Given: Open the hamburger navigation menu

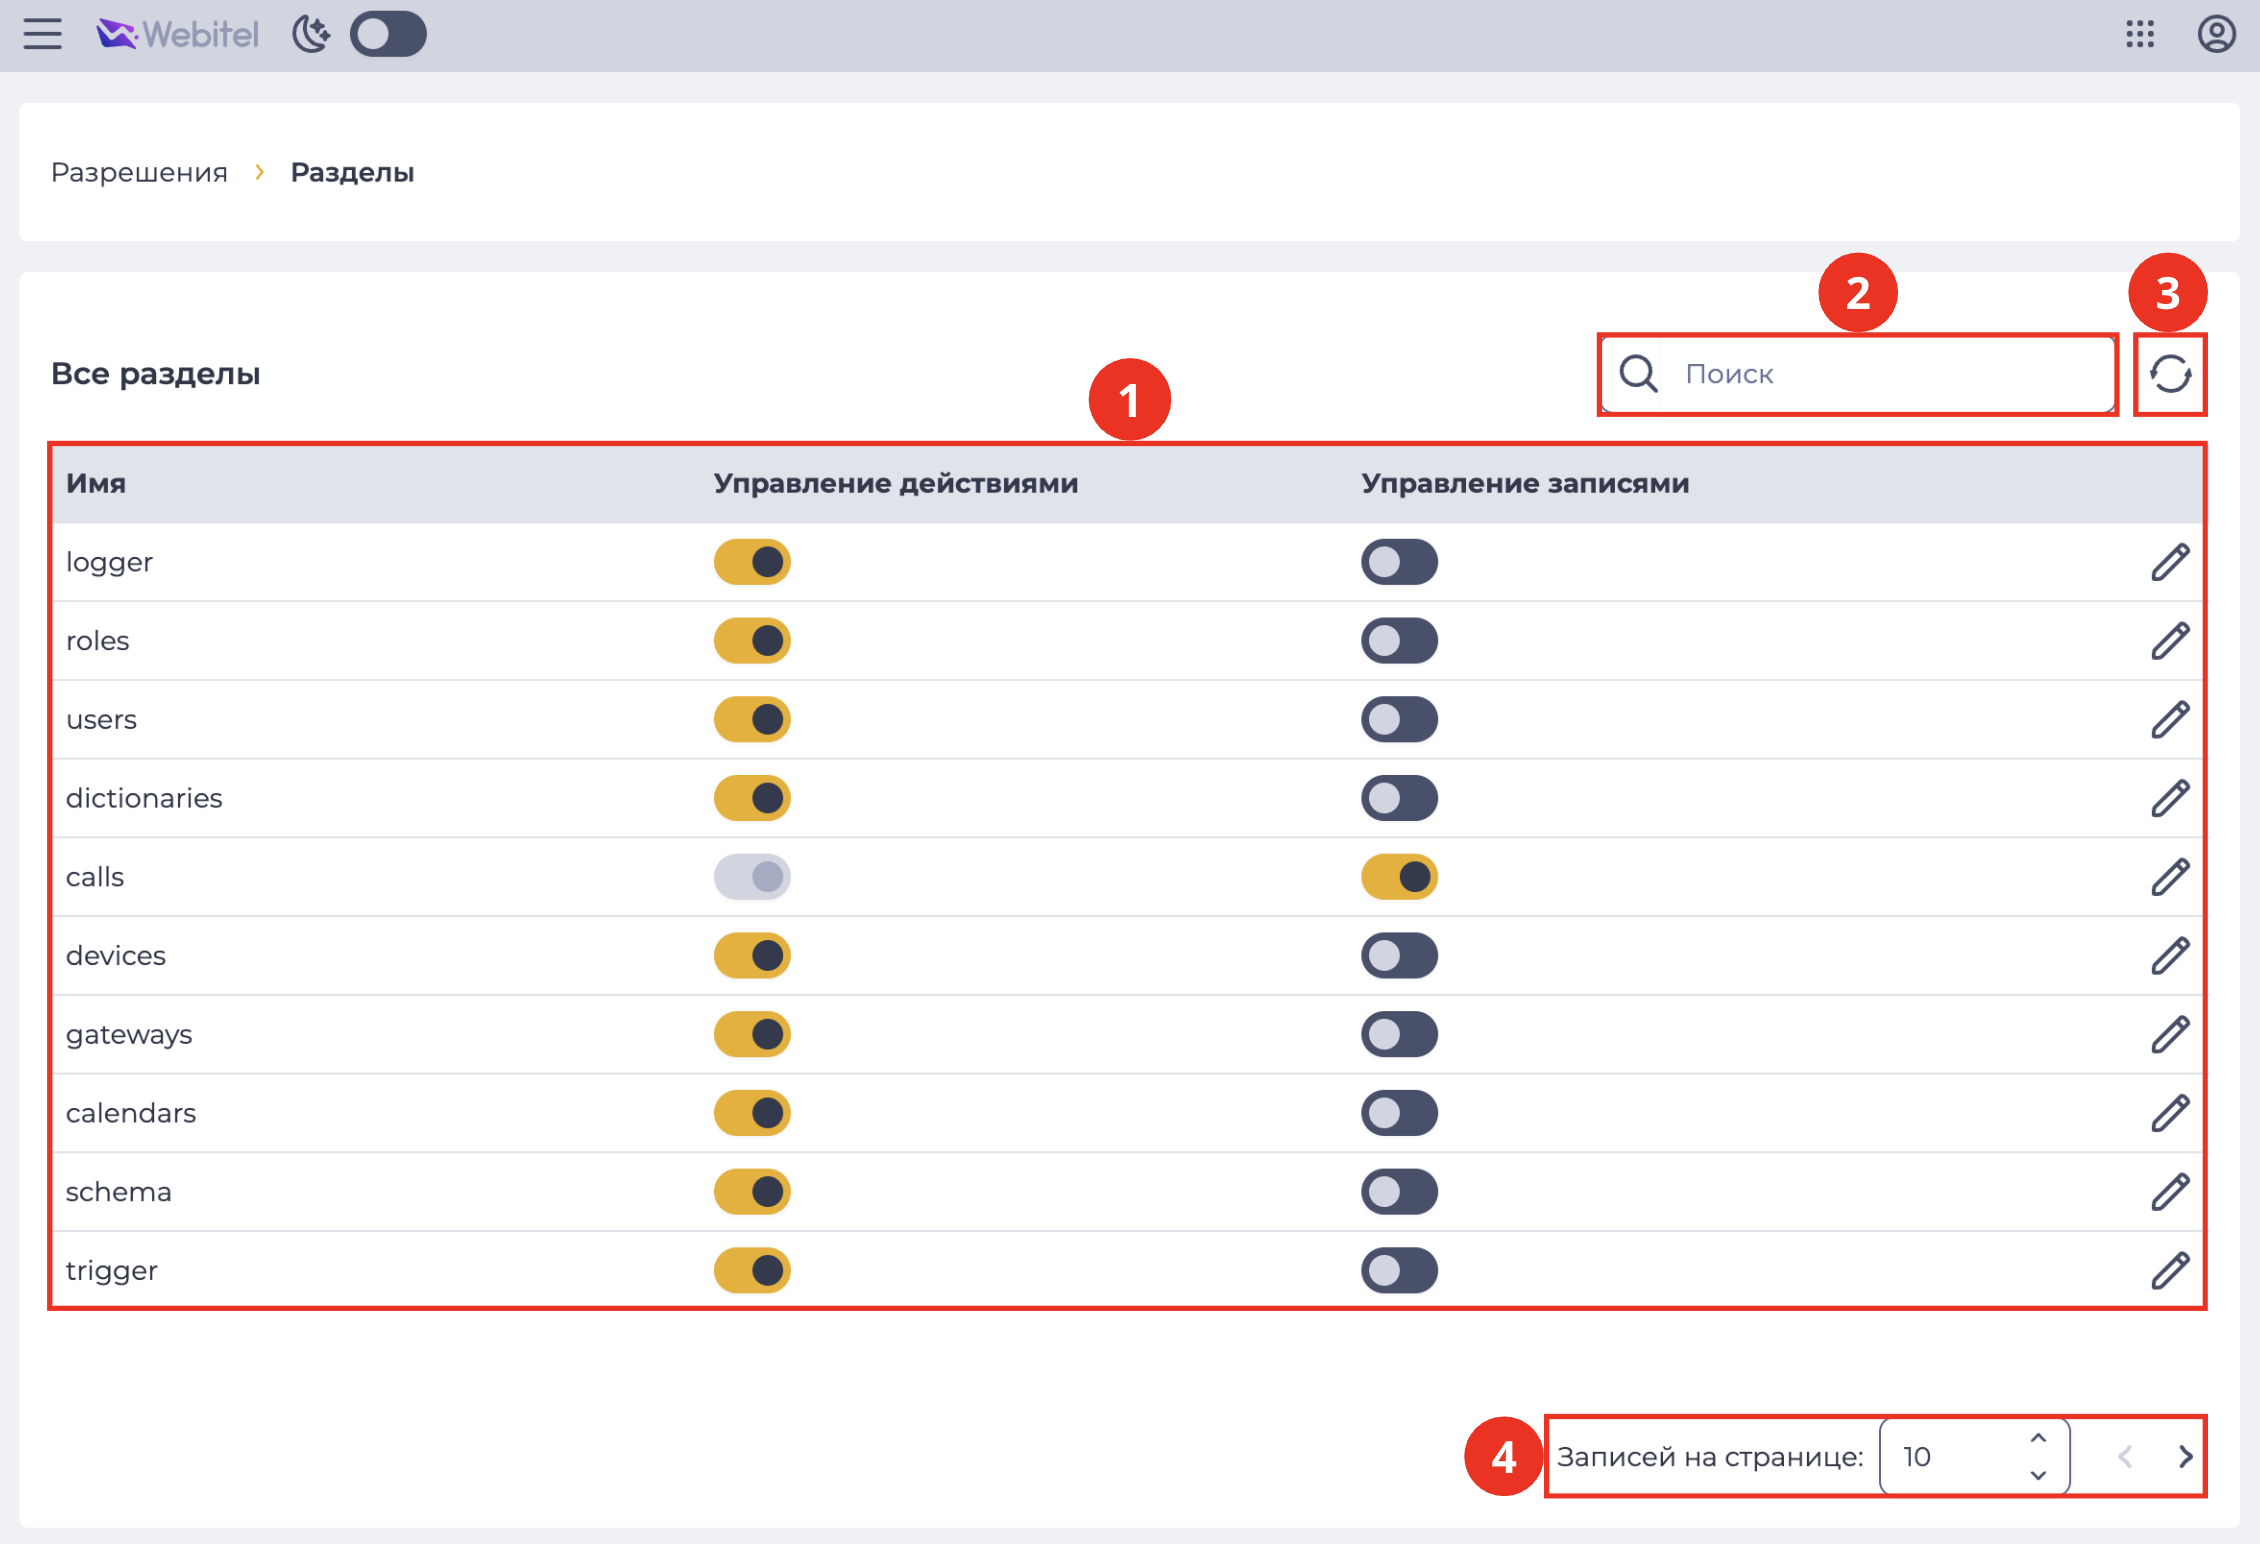Looking at the screenshot, I should point(43,34).
